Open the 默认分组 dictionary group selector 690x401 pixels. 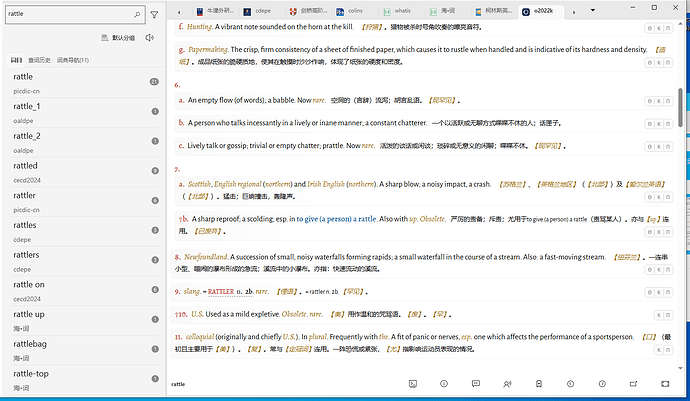pos(118,38)
